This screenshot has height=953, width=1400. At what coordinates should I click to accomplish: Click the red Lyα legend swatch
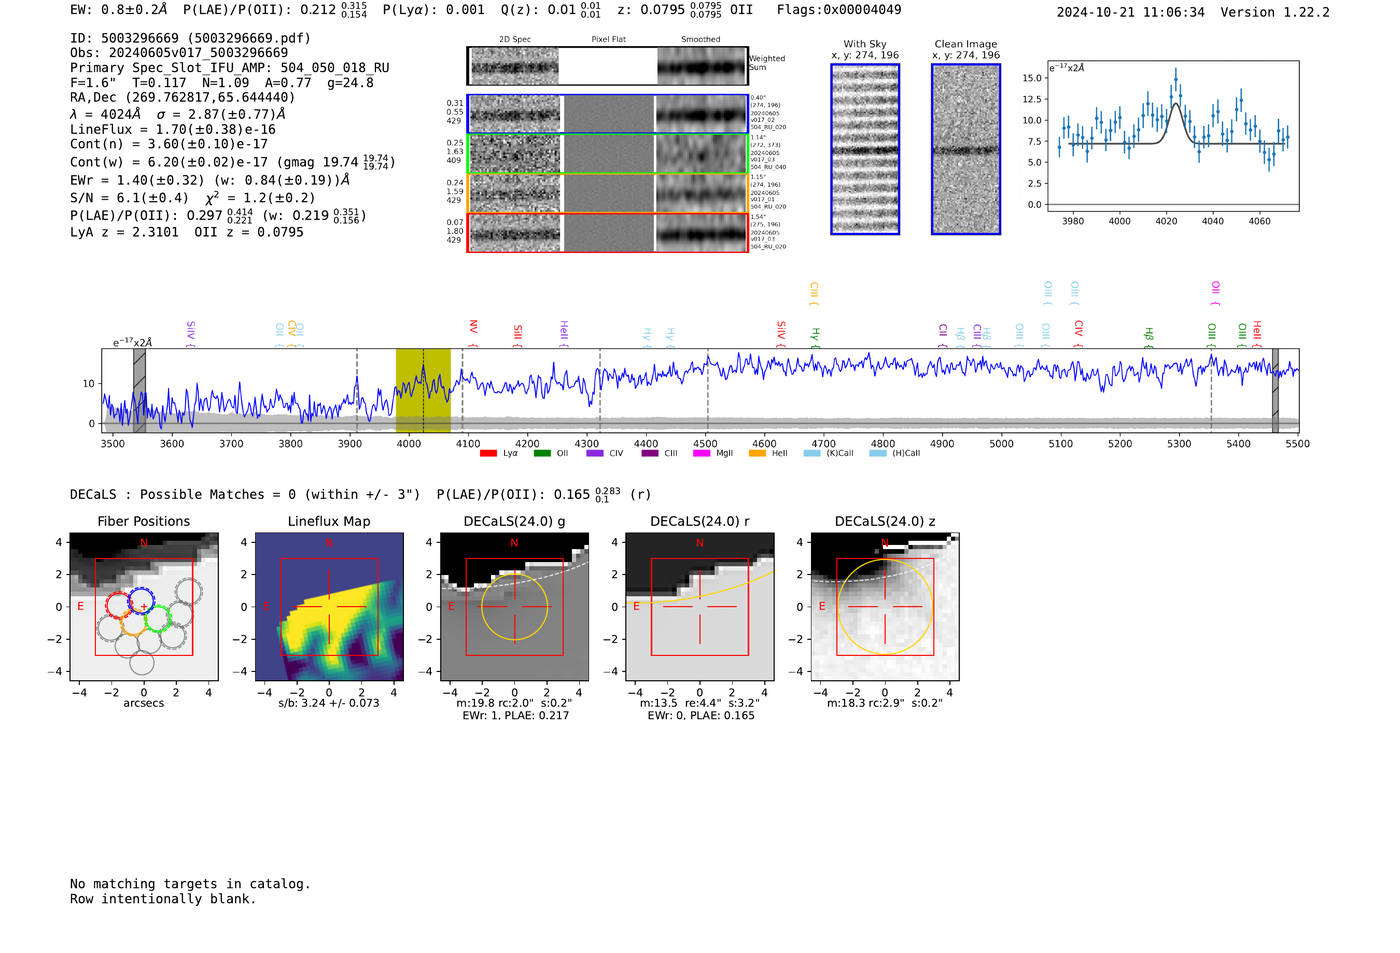tap(488, 454)
